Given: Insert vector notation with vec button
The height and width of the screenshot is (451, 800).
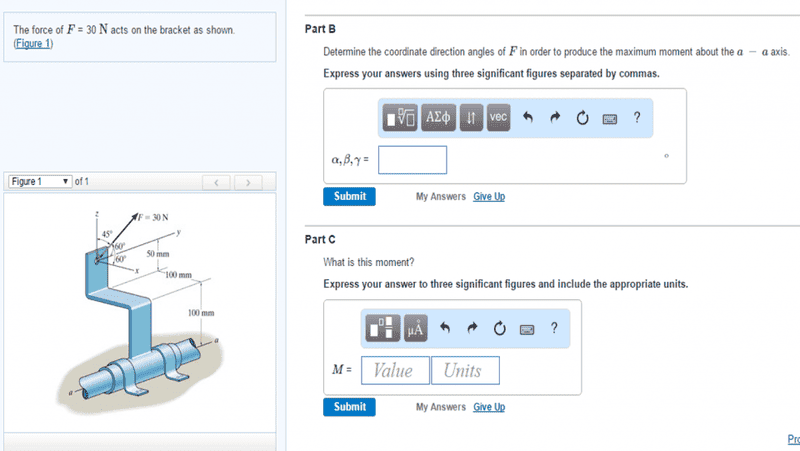Looking at the screenshot, I should tap(499, 118).
